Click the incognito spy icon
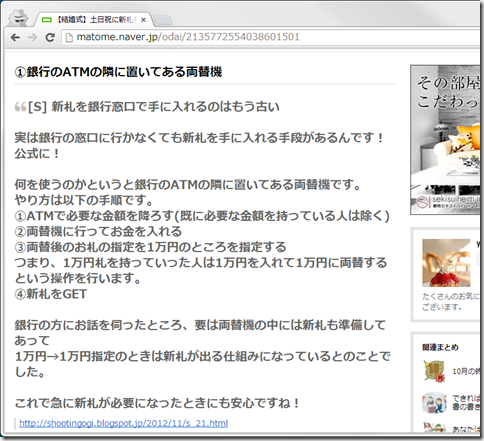Screen dimensions: 484x441 click(x=17, y=18)
